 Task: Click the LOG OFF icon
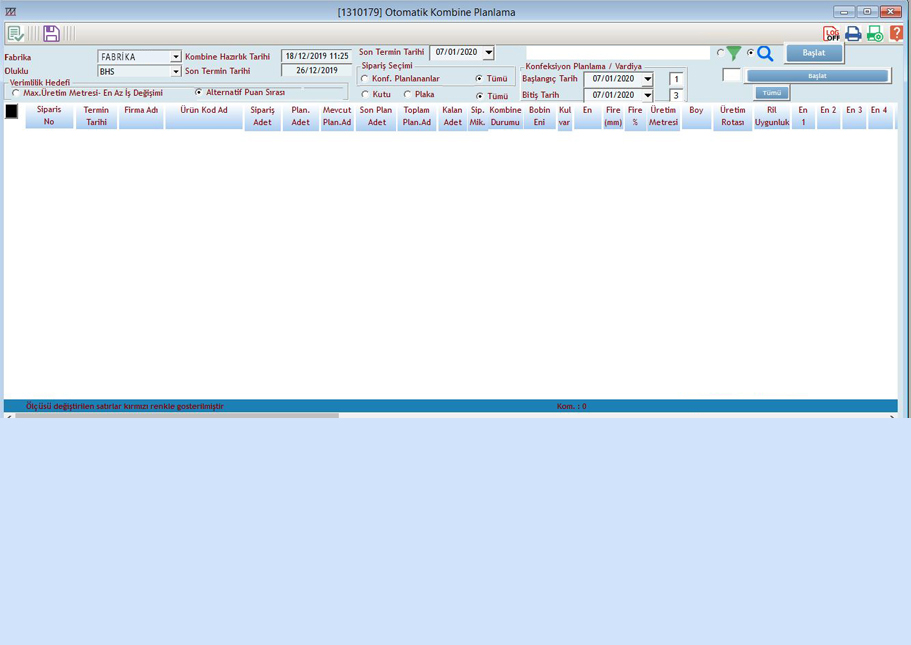tap(832, 34)
